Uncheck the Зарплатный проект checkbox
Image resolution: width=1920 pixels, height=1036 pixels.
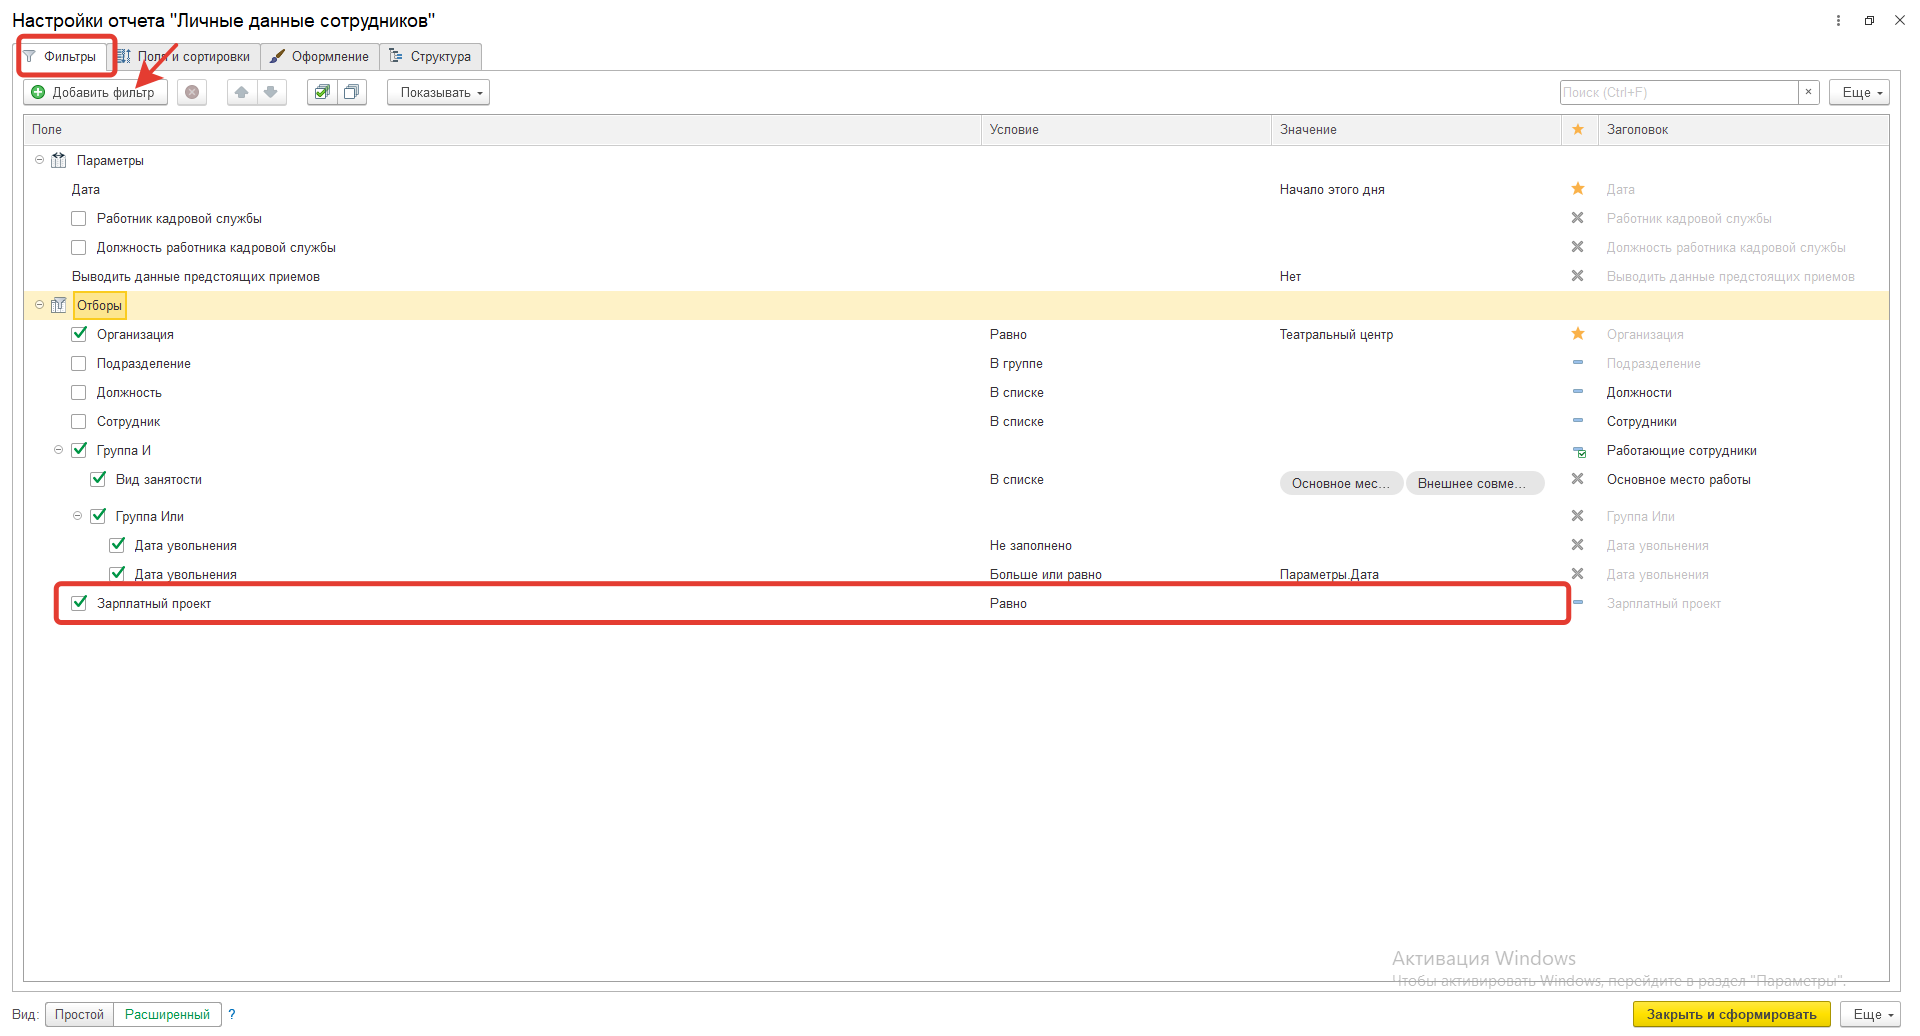coord(79,603)
